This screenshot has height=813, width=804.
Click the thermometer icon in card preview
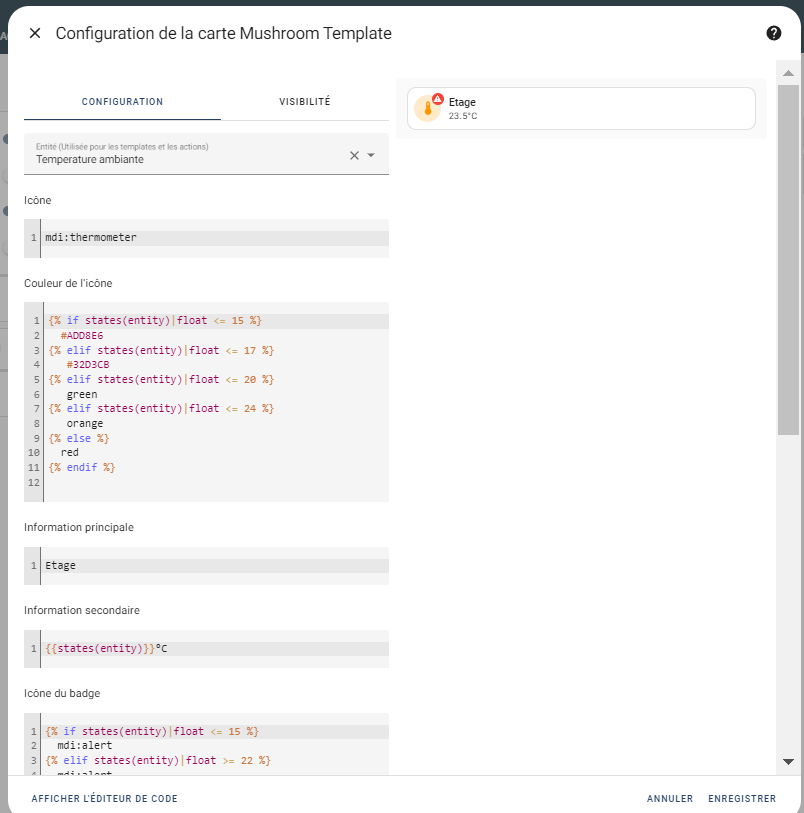428,109
